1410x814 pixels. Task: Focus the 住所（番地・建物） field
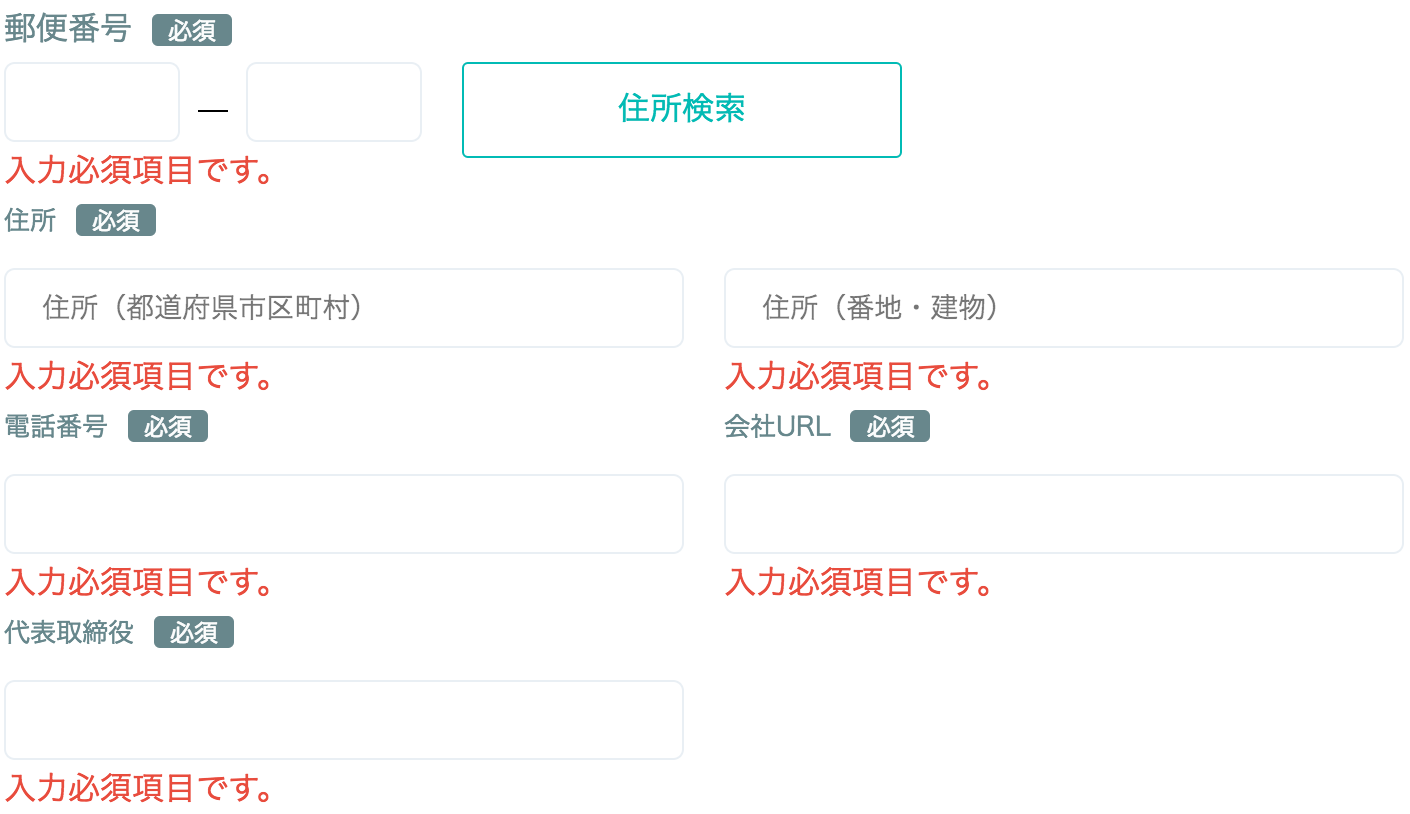click(1064, 308)
